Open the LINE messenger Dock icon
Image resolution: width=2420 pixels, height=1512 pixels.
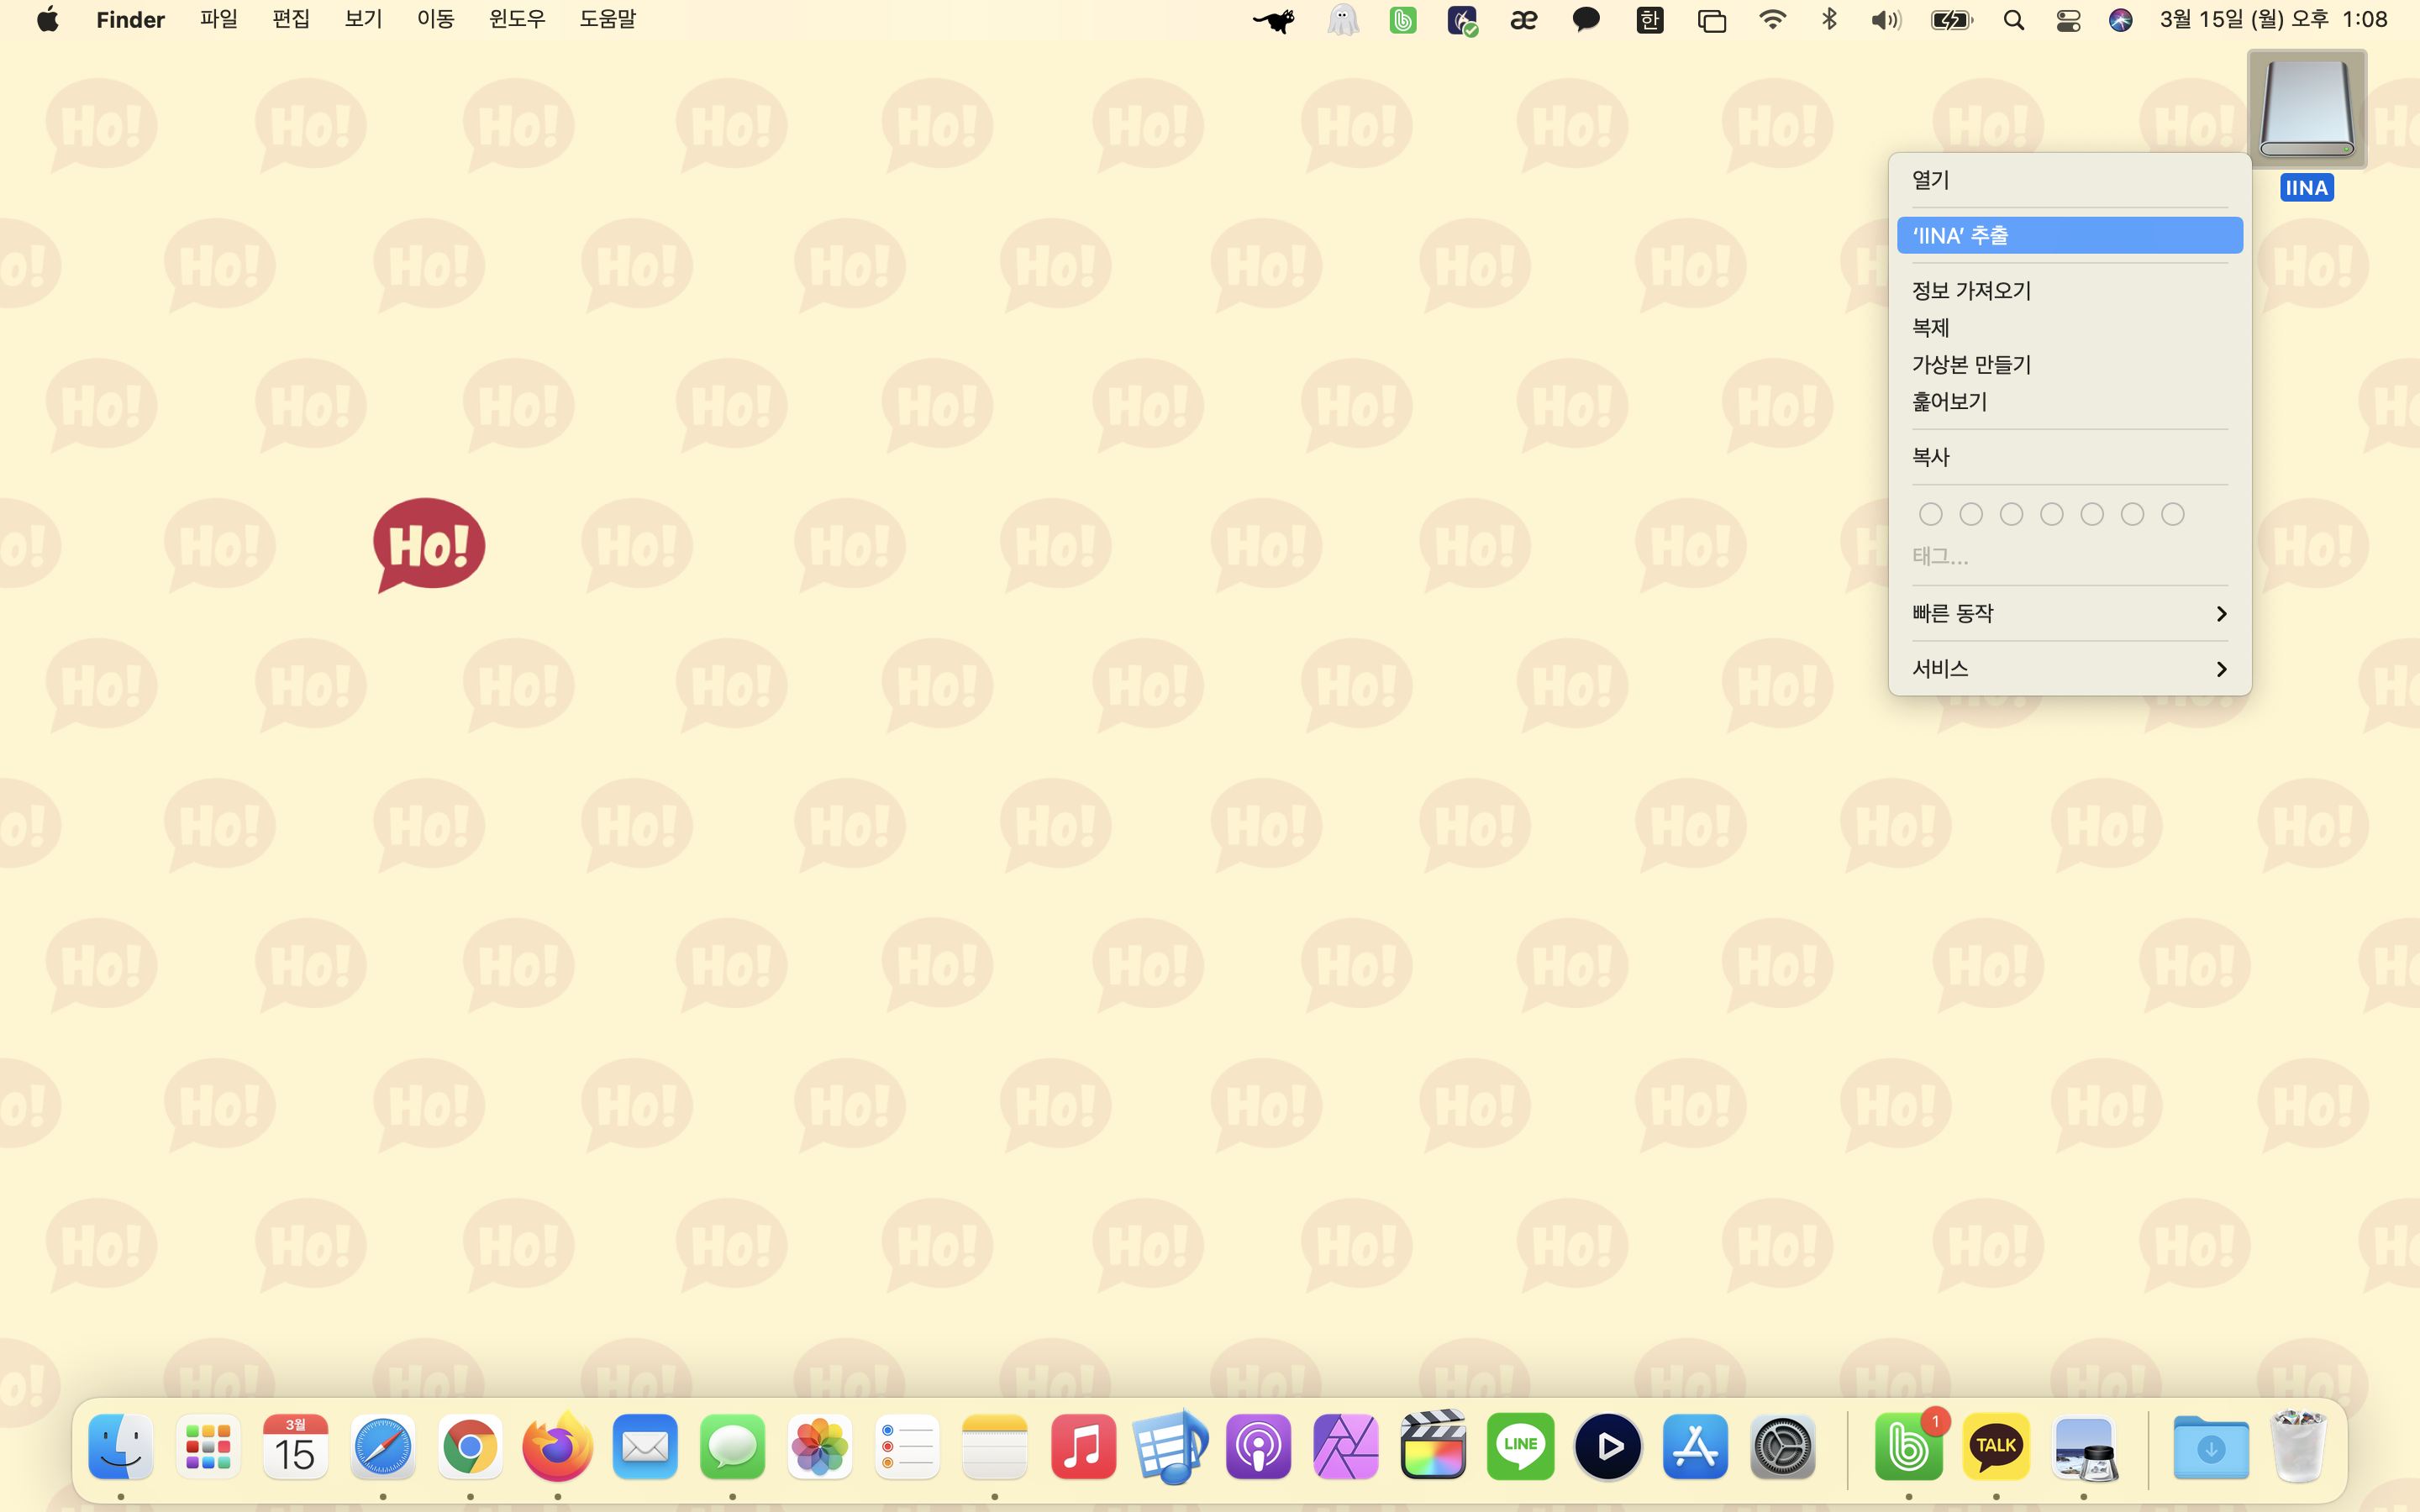[1520, 1446]
